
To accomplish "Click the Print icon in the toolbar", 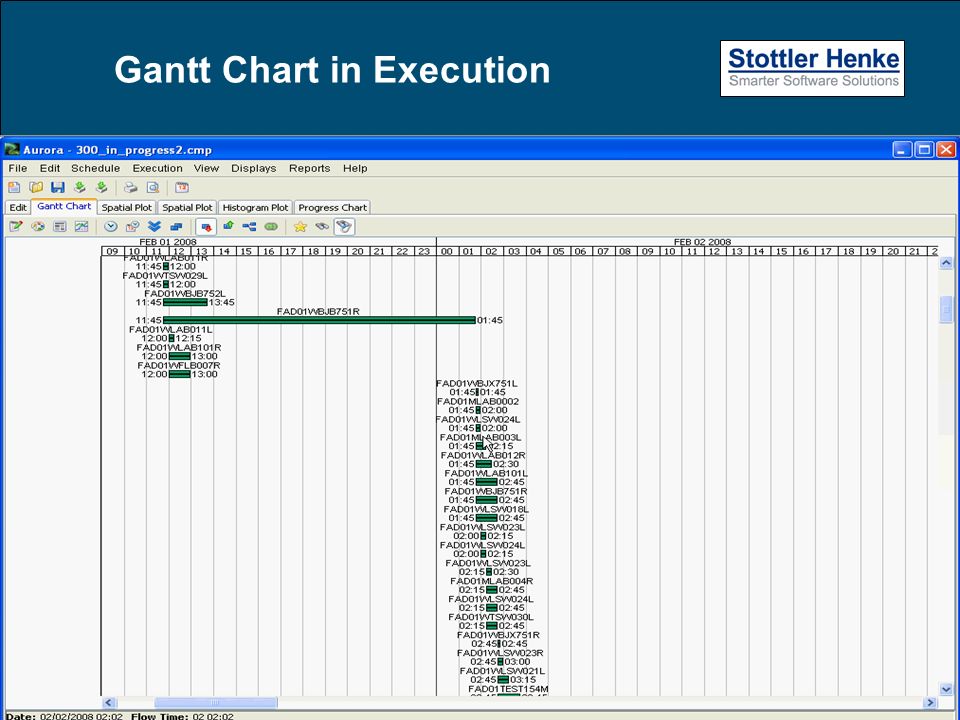I will (130, 187).
